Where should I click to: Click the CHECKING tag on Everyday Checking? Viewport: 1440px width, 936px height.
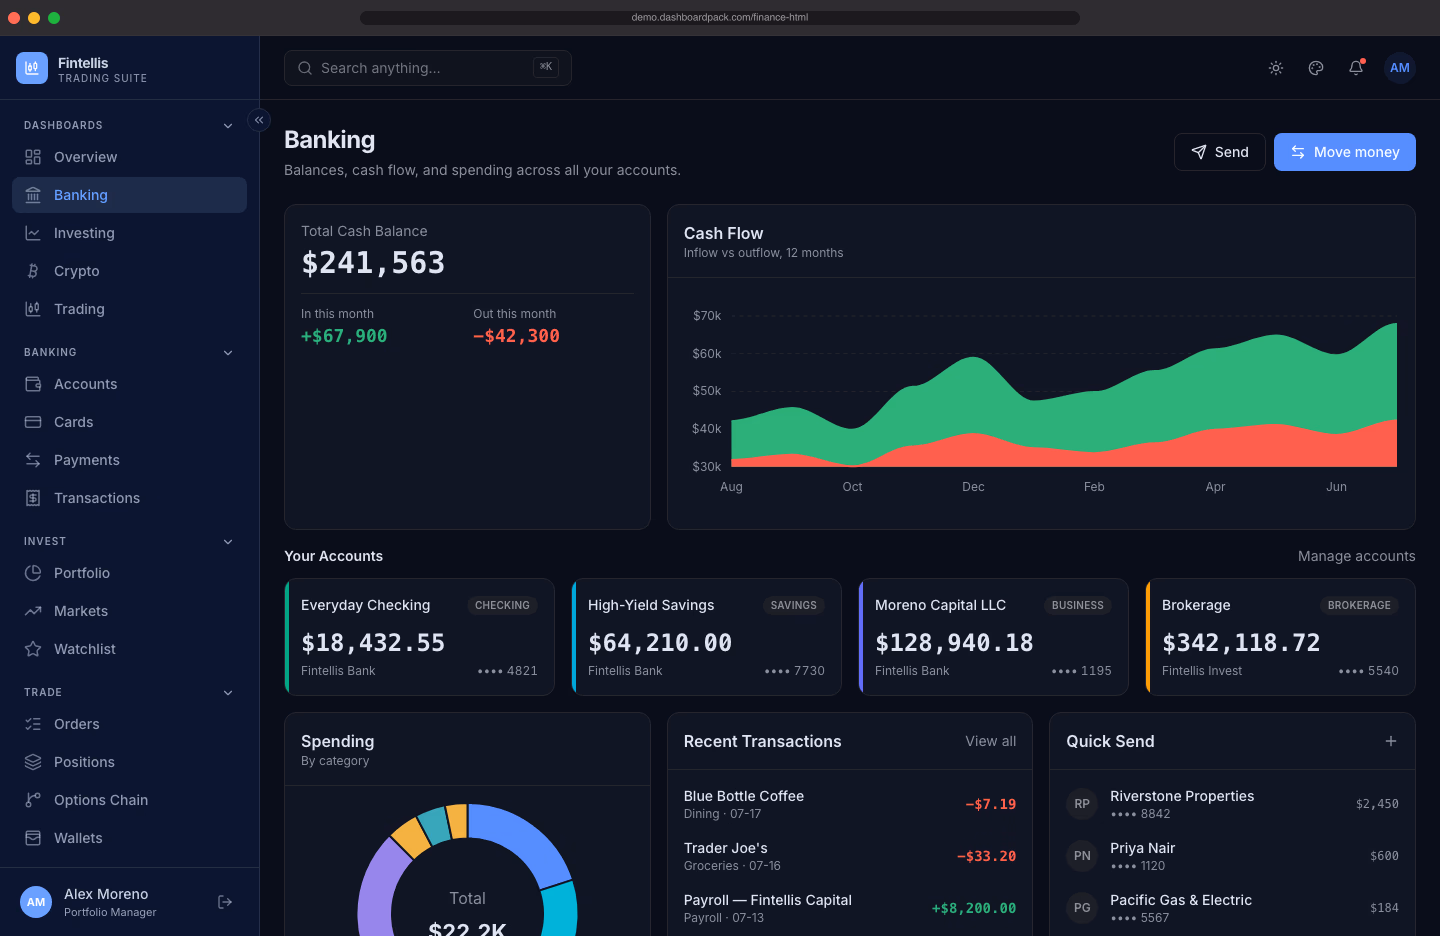pos(502,605)
